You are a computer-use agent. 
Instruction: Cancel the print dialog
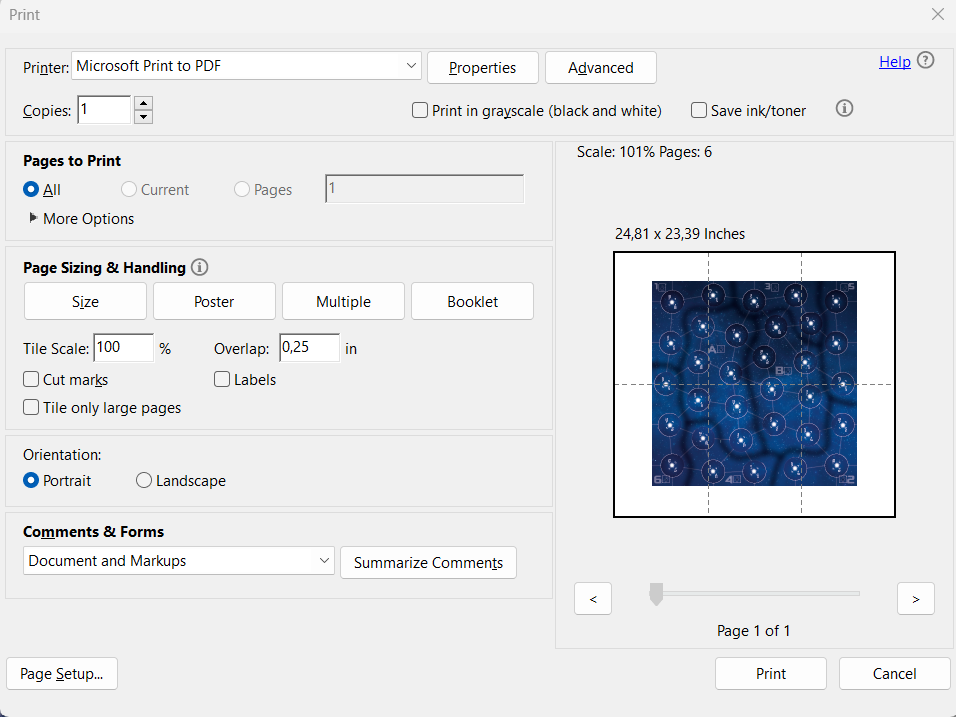coord(894,674)
